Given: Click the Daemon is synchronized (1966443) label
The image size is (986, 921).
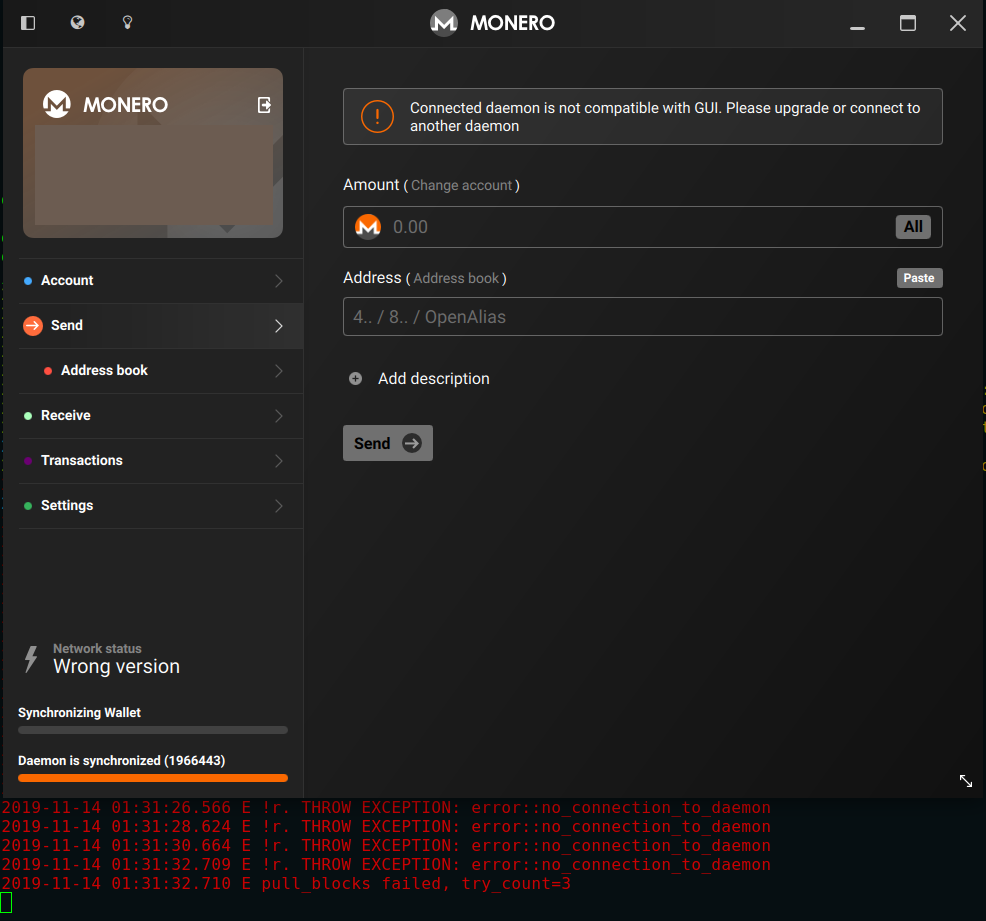Looking at the screenshot, I should 121,761.
